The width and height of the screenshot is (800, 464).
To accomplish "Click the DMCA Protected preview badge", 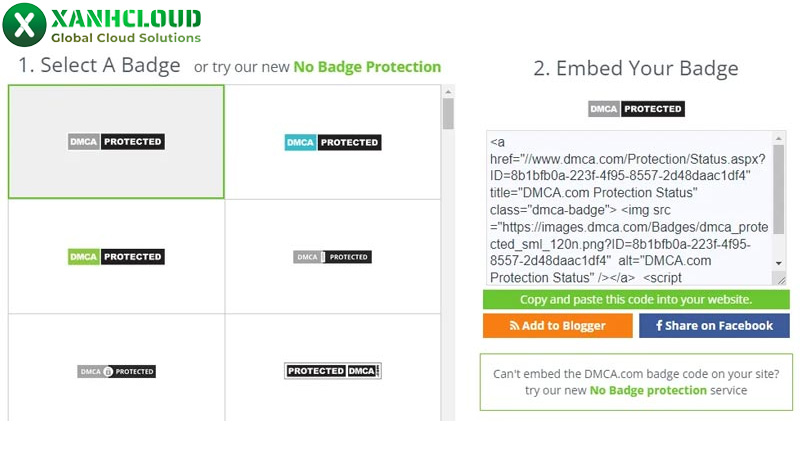I will pyautogui.click(x=636, y=109).
